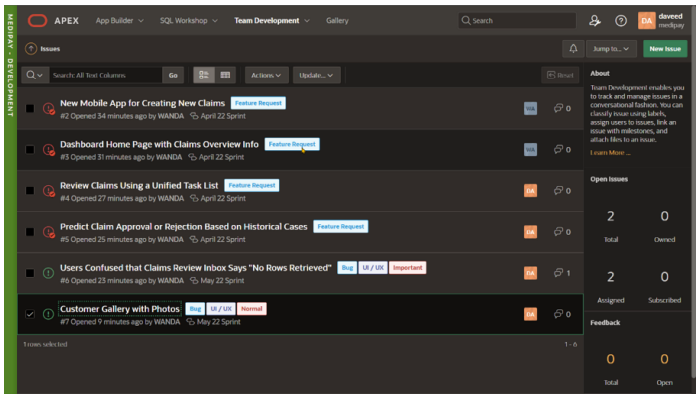Click the Open Issues Total count 2
This screenshot has width=699, height=403.
point(611,217)
